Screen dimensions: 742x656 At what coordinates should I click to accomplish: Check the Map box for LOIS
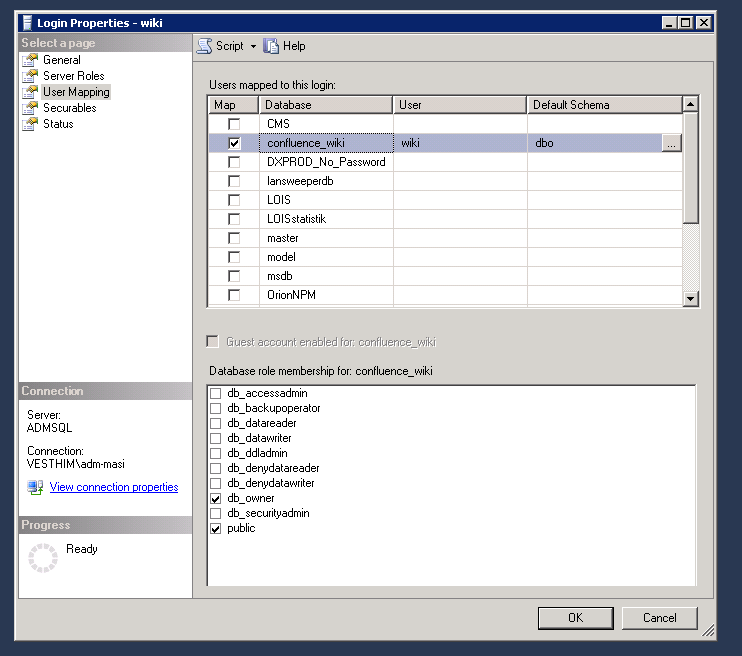tap(234, 200)
